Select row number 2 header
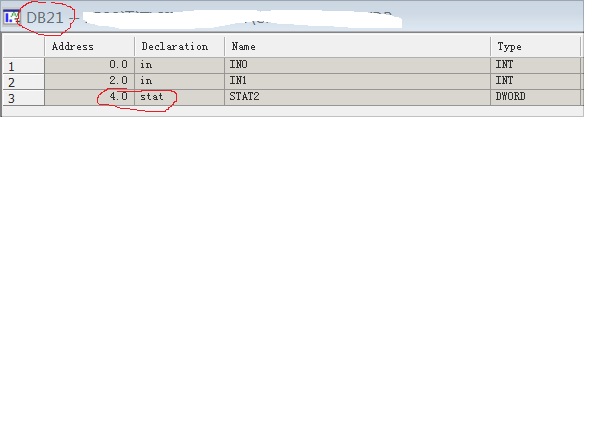The image size is (599, 435). click(x=23, y=82)
